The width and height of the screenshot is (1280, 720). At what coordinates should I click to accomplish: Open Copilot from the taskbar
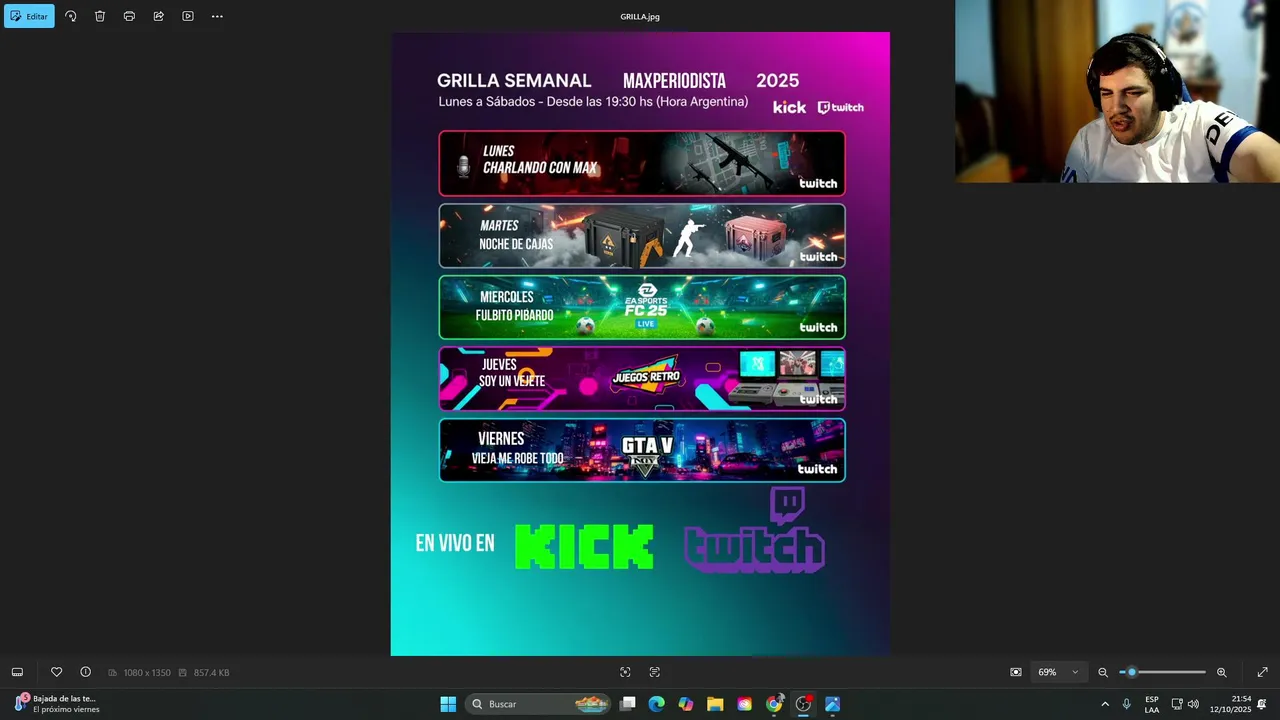[x=685, y=704]
